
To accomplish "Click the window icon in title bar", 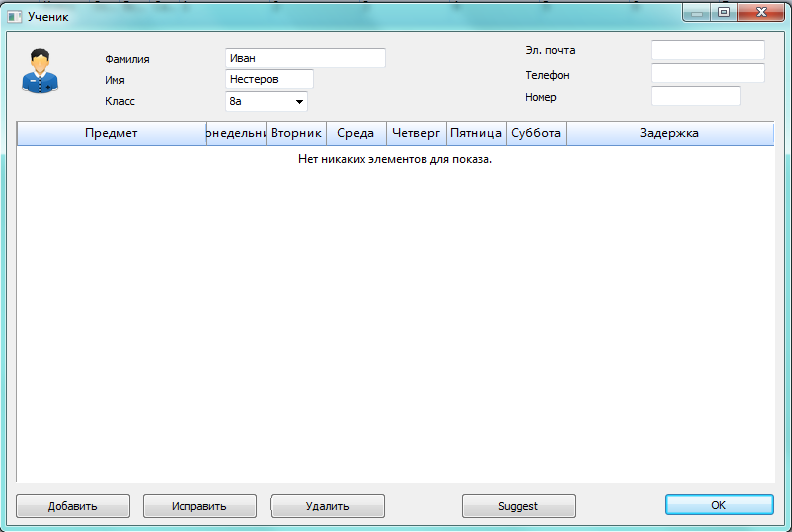I will (x=15, y=17).
